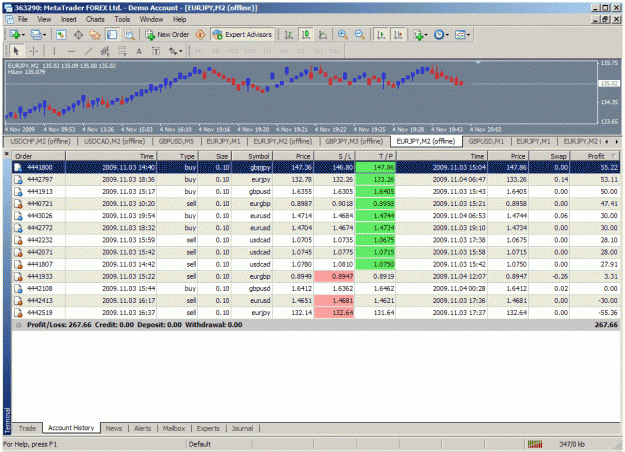Select the text label tool
Viewport: 625px width, 452px height.
(156, 51)
